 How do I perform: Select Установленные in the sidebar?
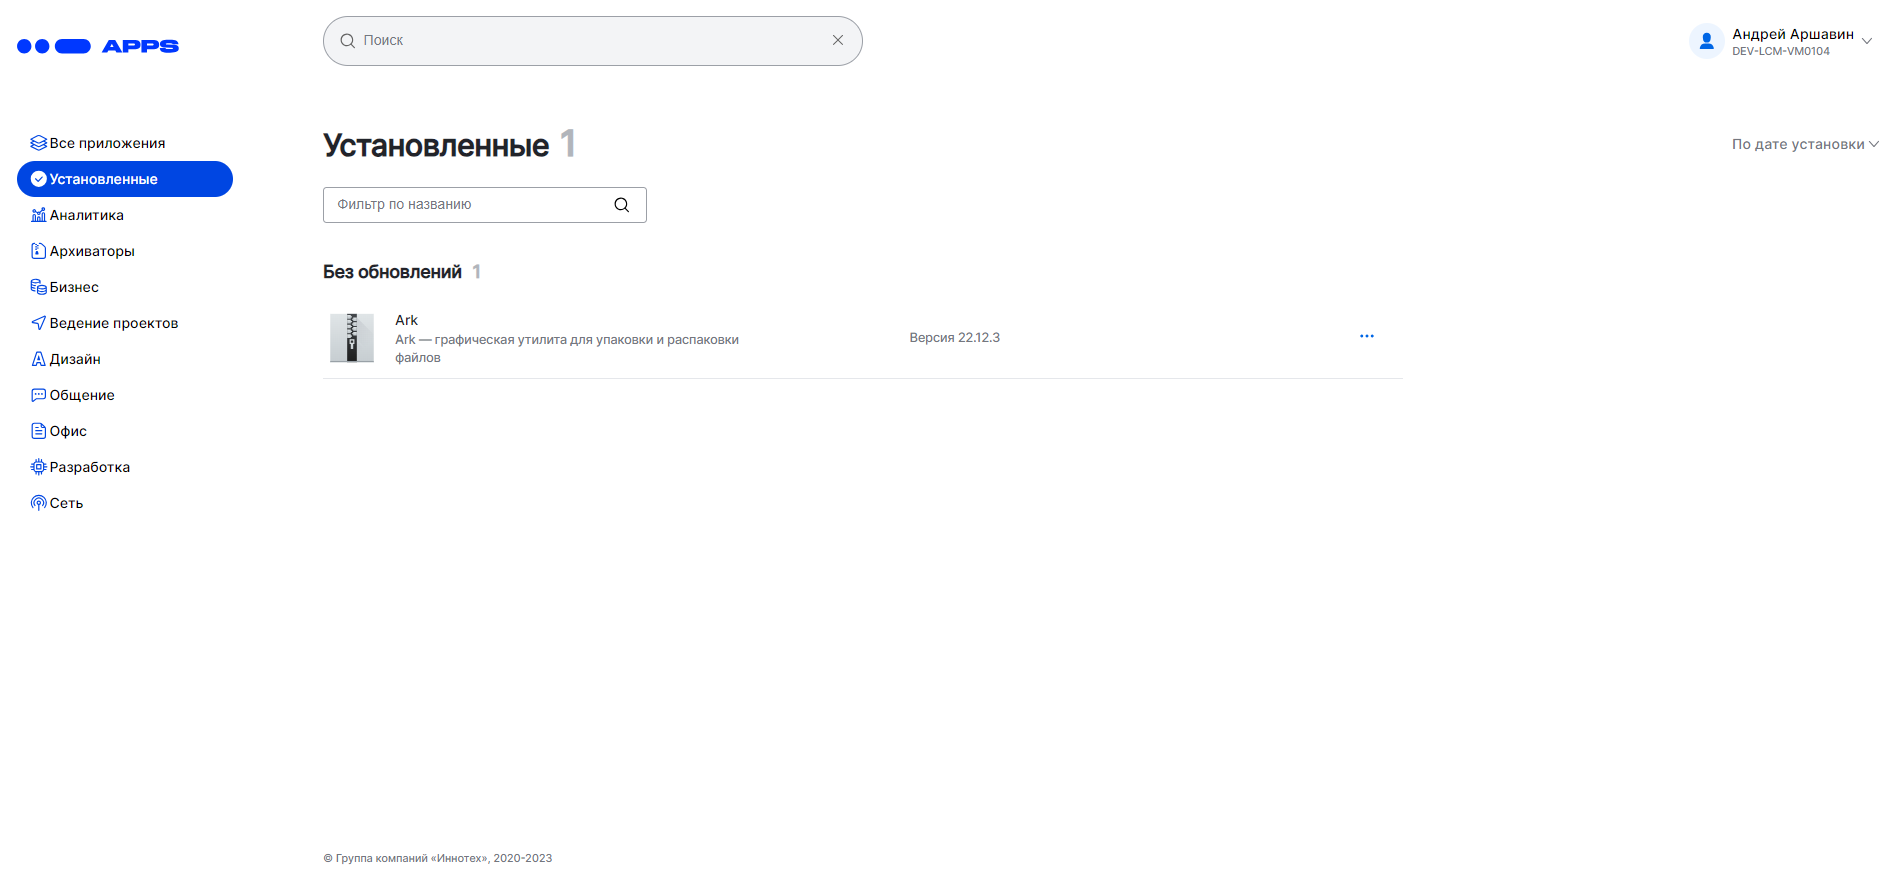[104, 179]
